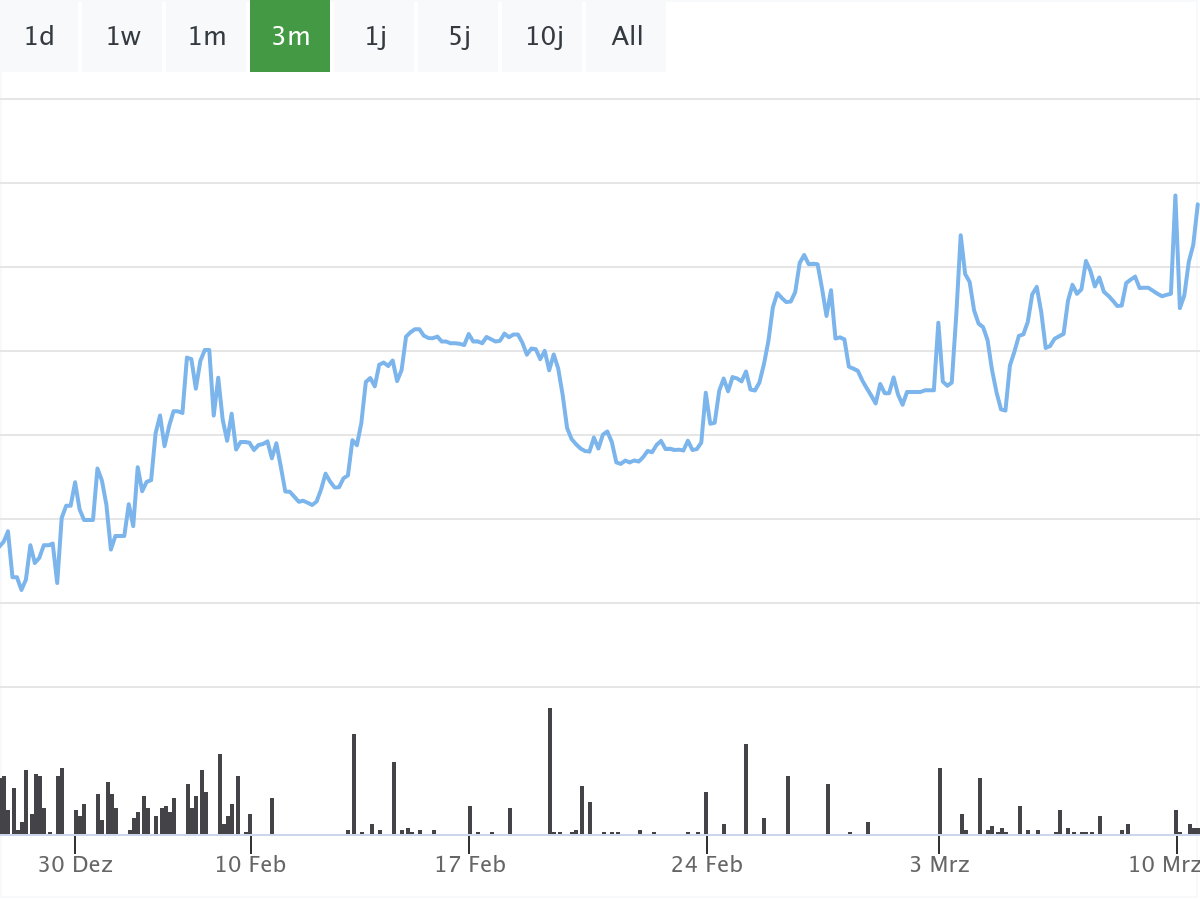Switch chart to 1j range
This screenshot has height=900, width=1200.
click(x=375, y=37)
